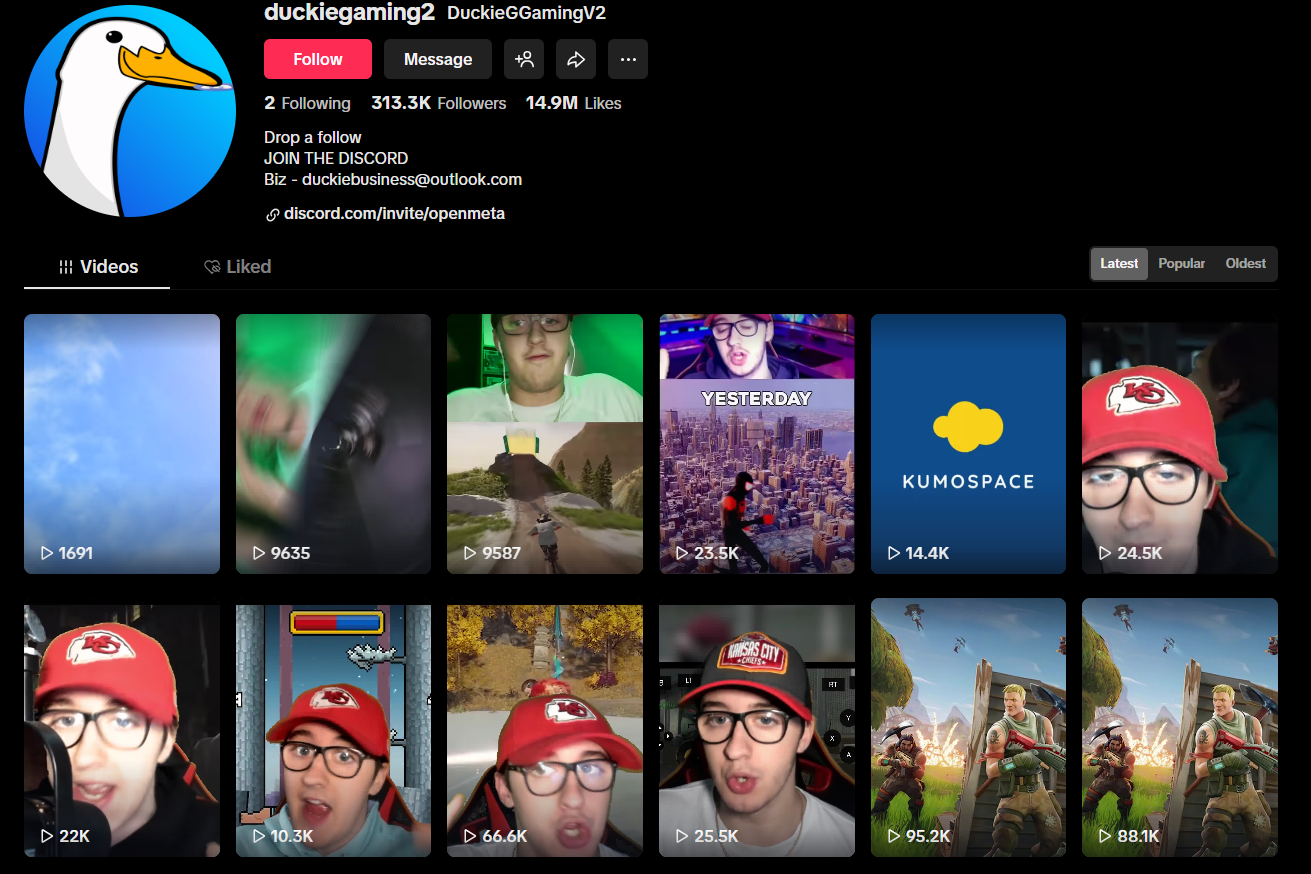The image size is (1311, 874).
Task: Open the more options ellipsis menu
Action: (628, 59)
